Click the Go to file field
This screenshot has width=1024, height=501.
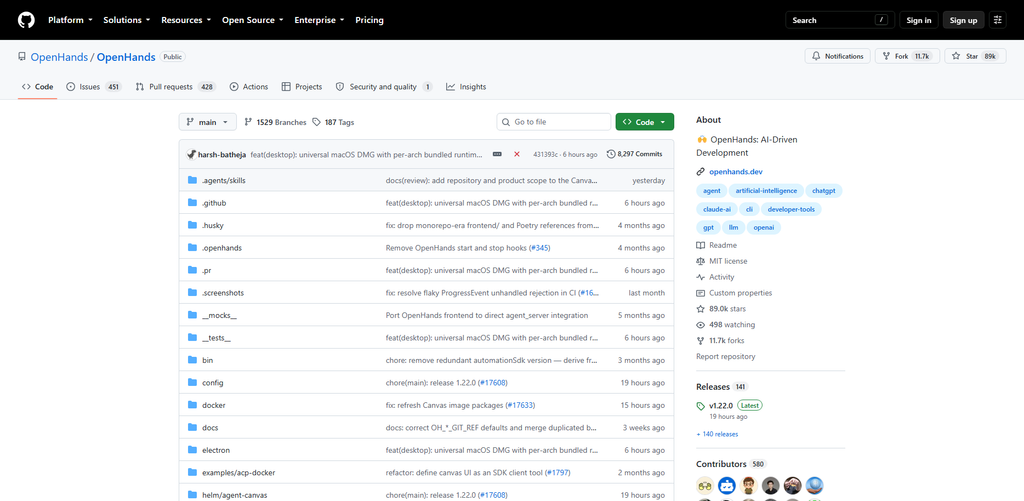coord(554,122)
